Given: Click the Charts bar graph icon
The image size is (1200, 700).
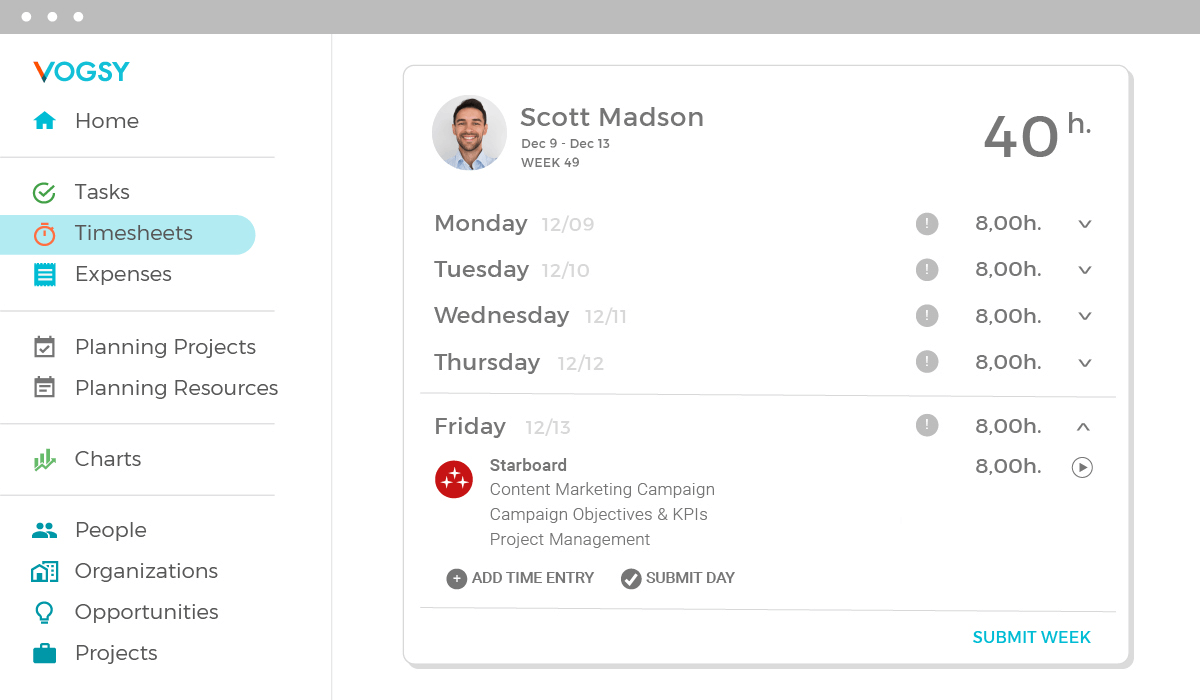Looking at the screenshot, I should [x=44, y=459].
